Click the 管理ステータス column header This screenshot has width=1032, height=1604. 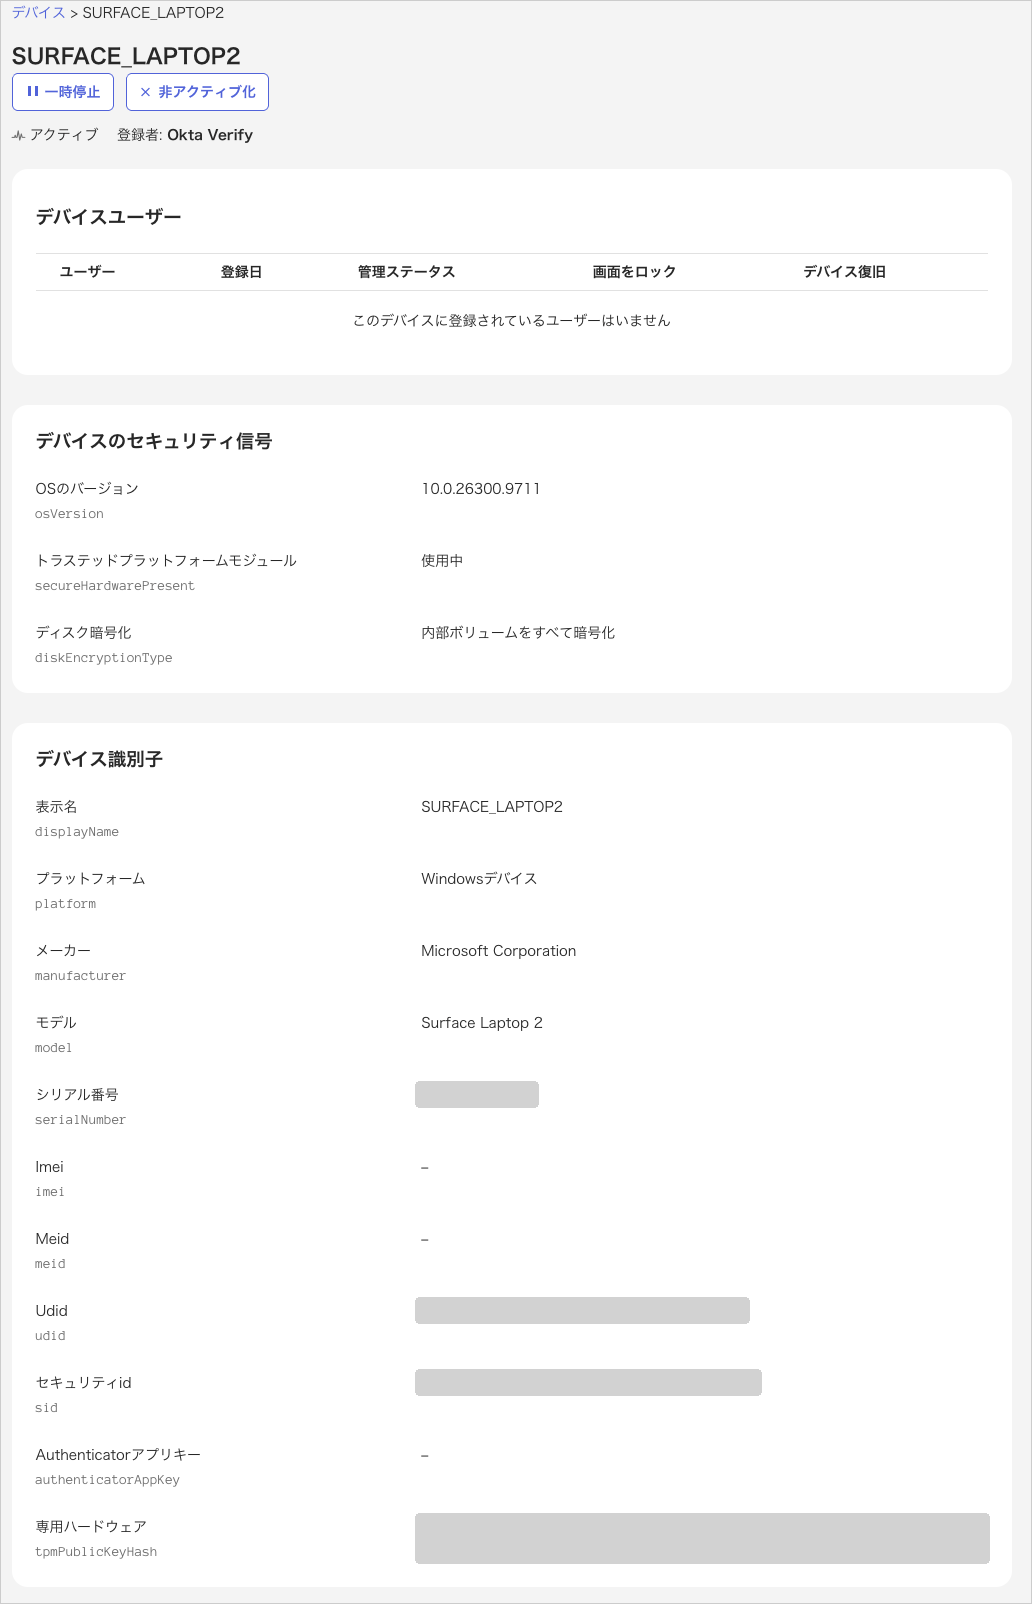coord(406,272)
